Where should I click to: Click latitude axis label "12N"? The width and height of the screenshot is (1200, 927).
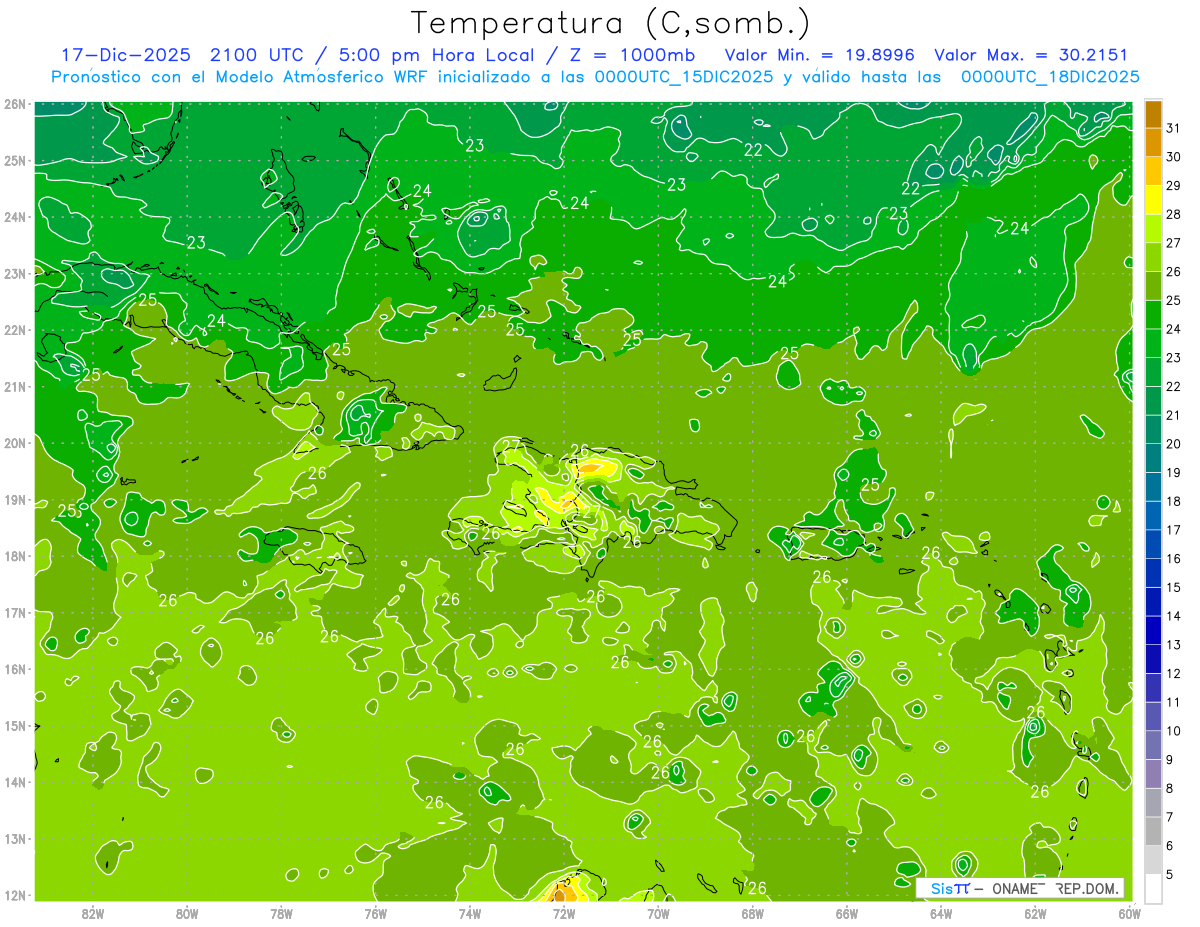point(15,895)
